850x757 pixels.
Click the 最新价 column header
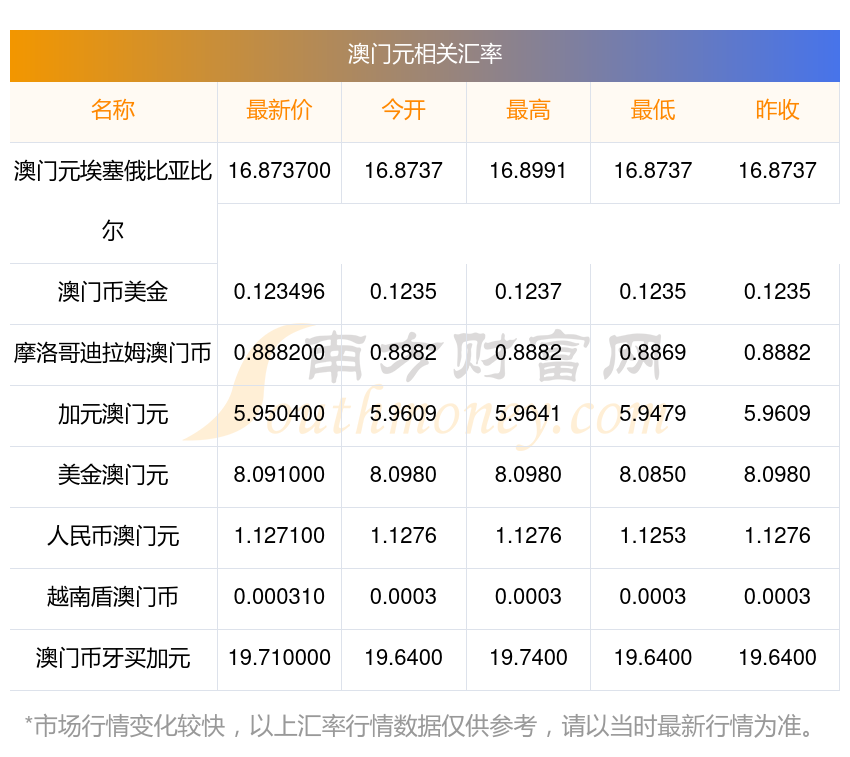pos(279,110)
